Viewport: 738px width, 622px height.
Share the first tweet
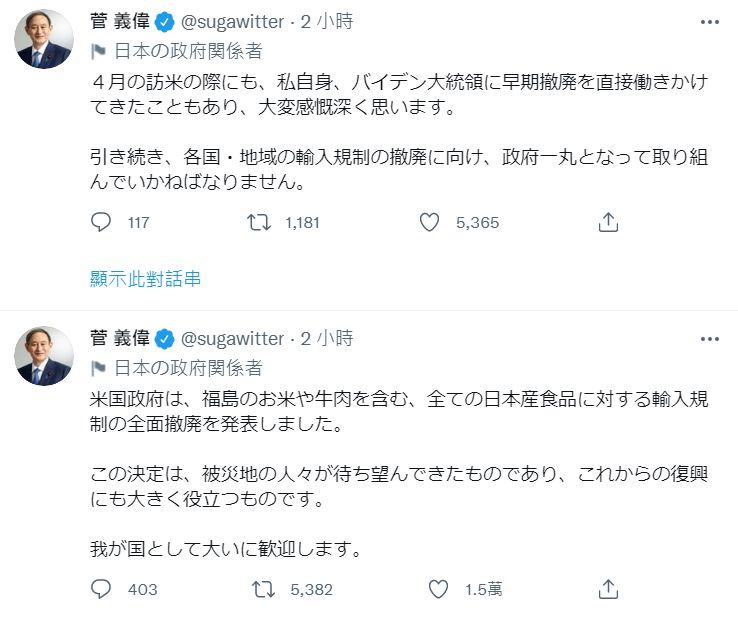(607, 223)
